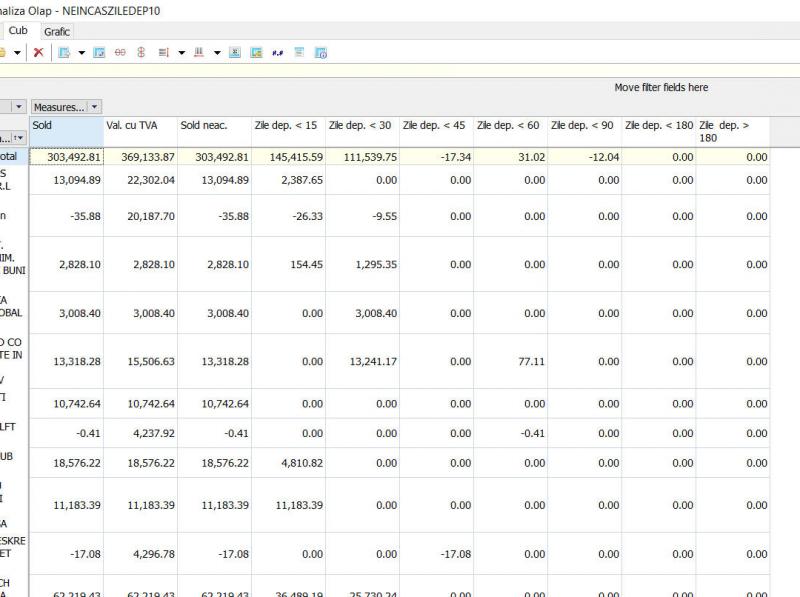
Task: Click the image export icon after Excel
Action: click(x=256, y=52)
